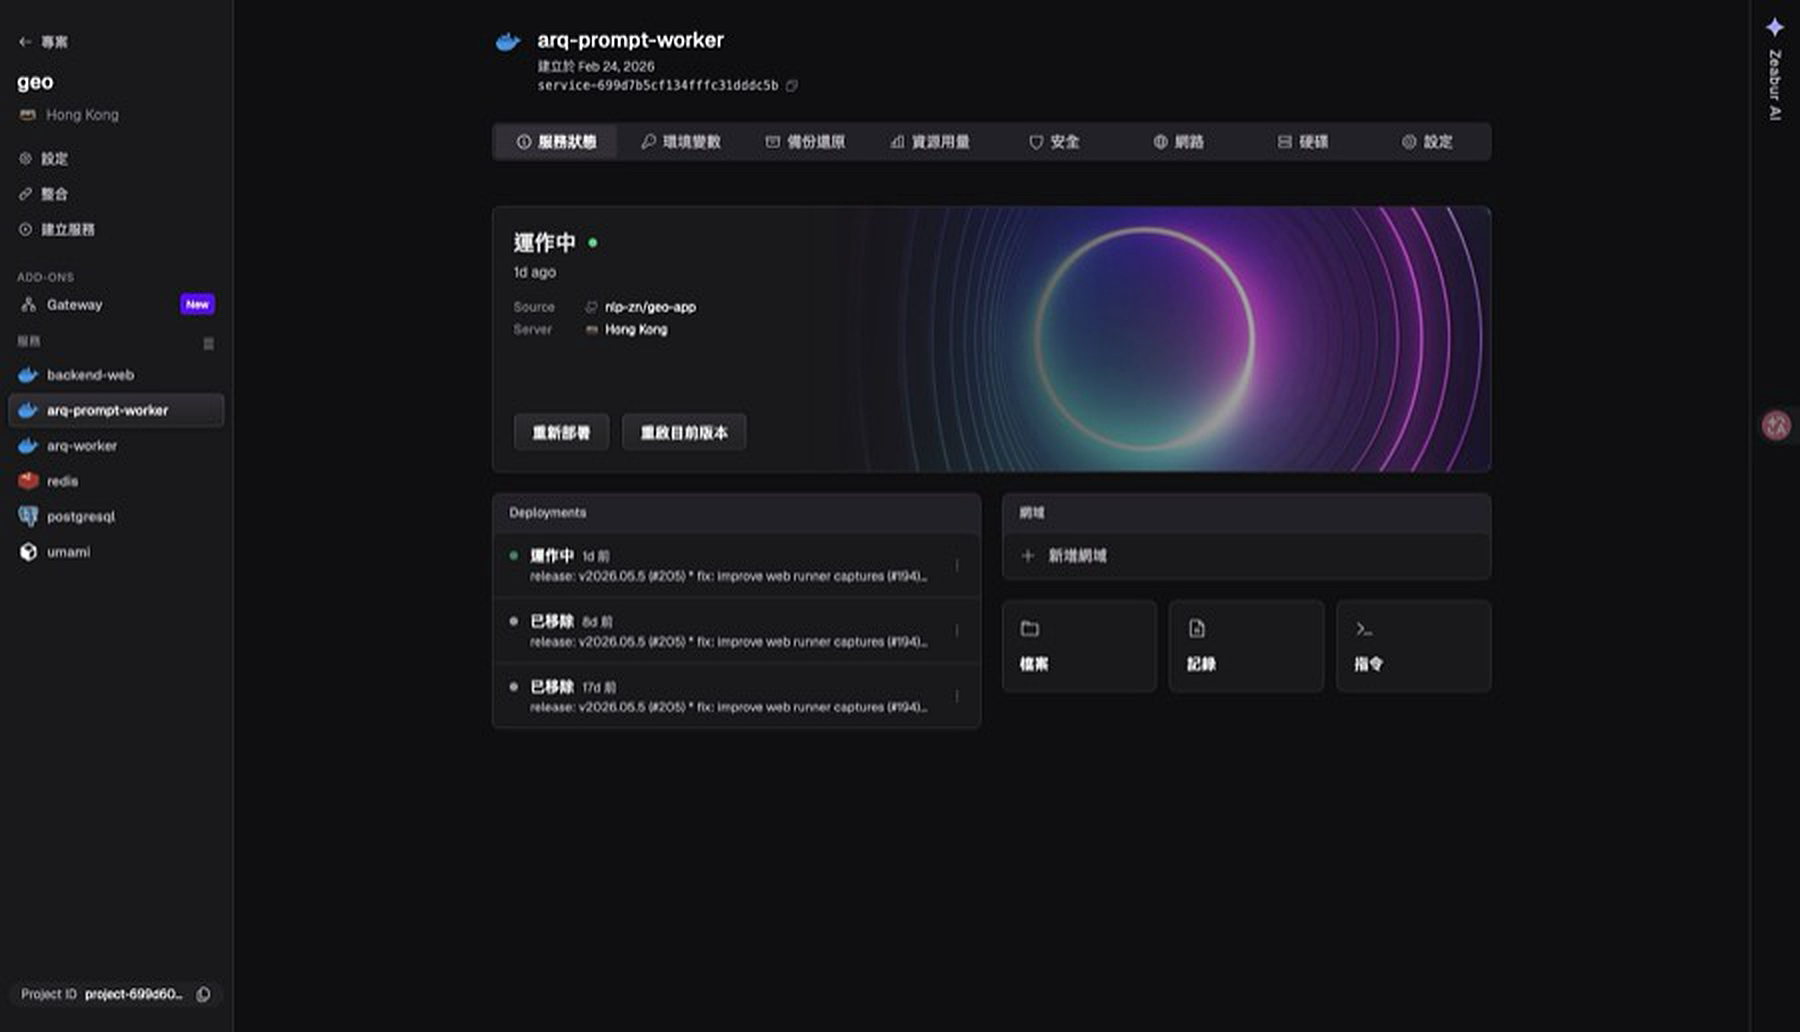Viewport: 1800px width, 1032px height.
Task: Switch to disk tab
Action: [x=1302, y=142]
